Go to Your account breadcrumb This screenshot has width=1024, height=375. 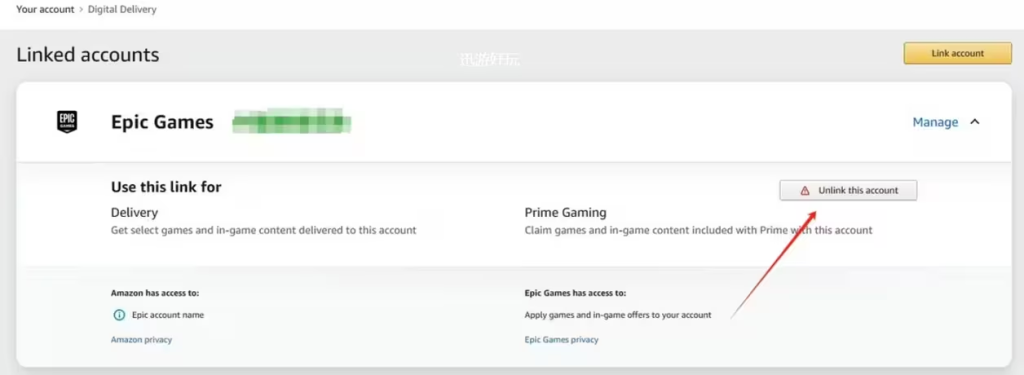(44, 10)
